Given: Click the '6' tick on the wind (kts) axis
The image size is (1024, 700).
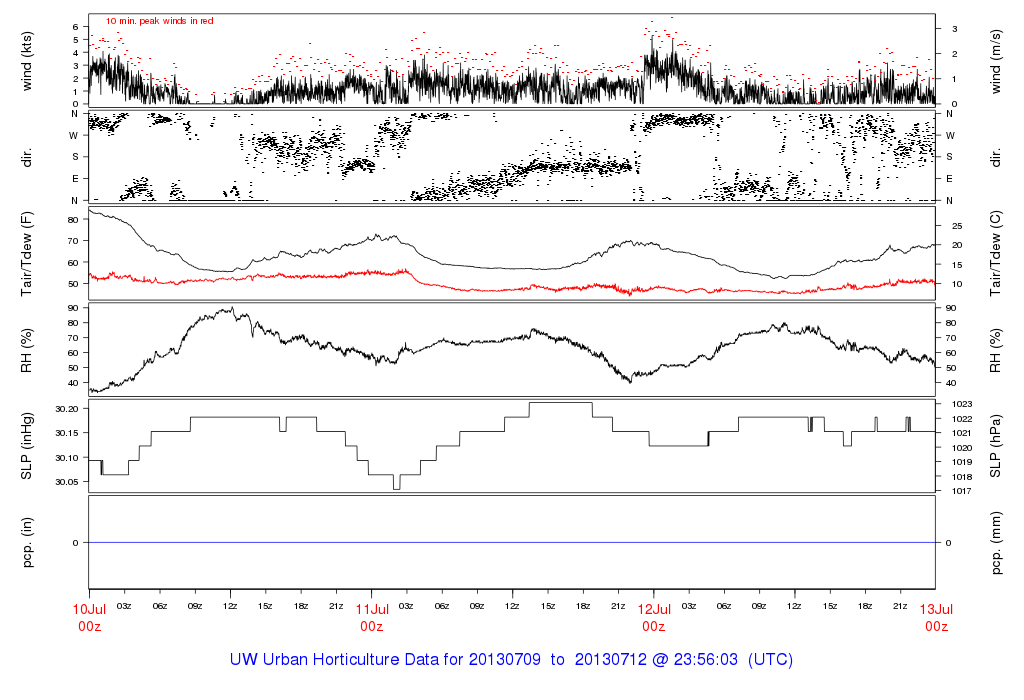Looking at the screenshot, I should point(76,27).
